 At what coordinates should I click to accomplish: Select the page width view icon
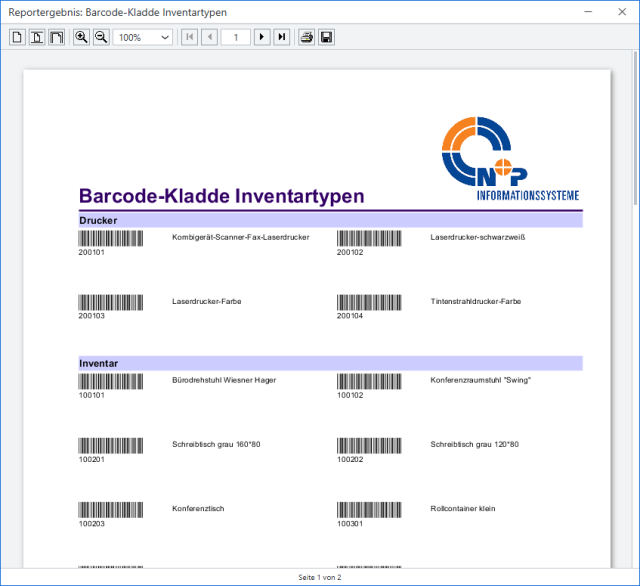(37, 38)
